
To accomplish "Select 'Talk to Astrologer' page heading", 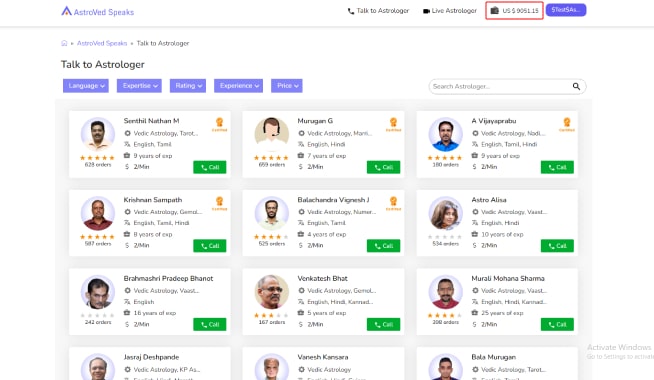I will coord(103,64).
